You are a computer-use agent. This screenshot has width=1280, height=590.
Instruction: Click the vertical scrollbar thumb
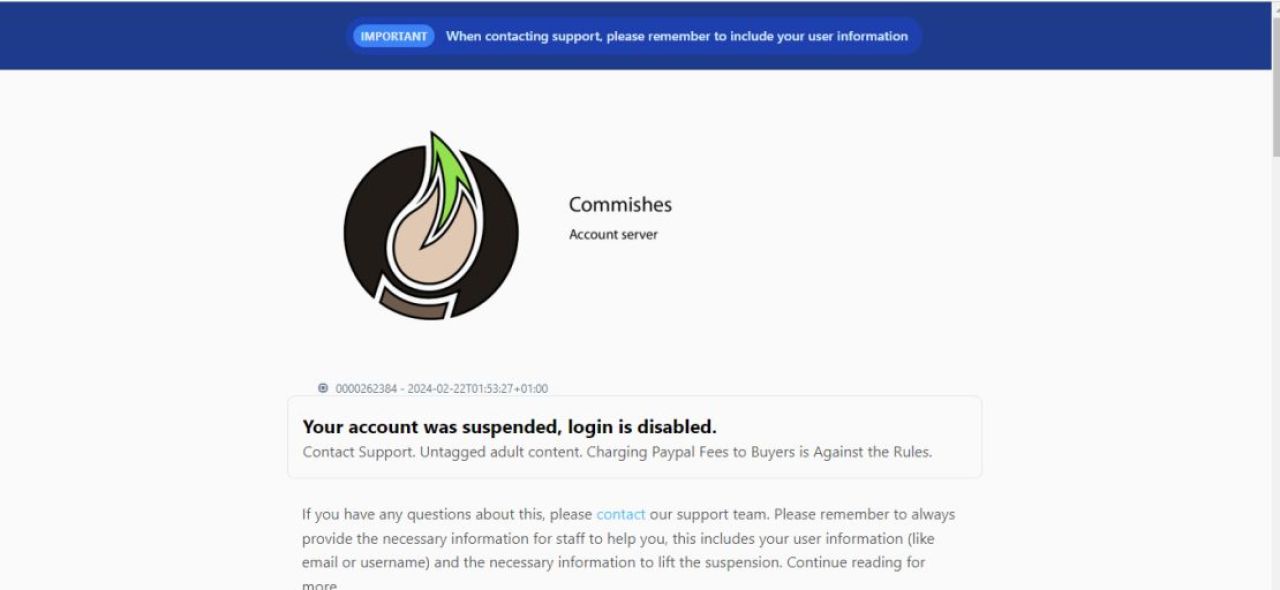pyautogui.click(x=1276, y=85)
